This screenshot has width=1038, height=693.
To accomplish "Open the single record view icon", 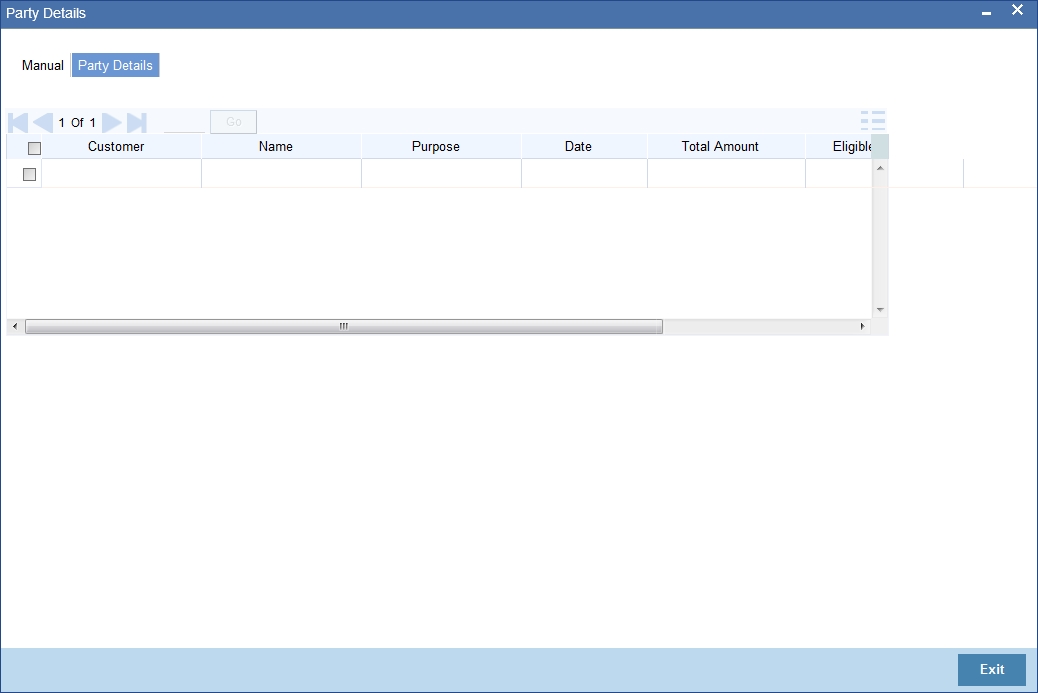I will tap(873, 120).
